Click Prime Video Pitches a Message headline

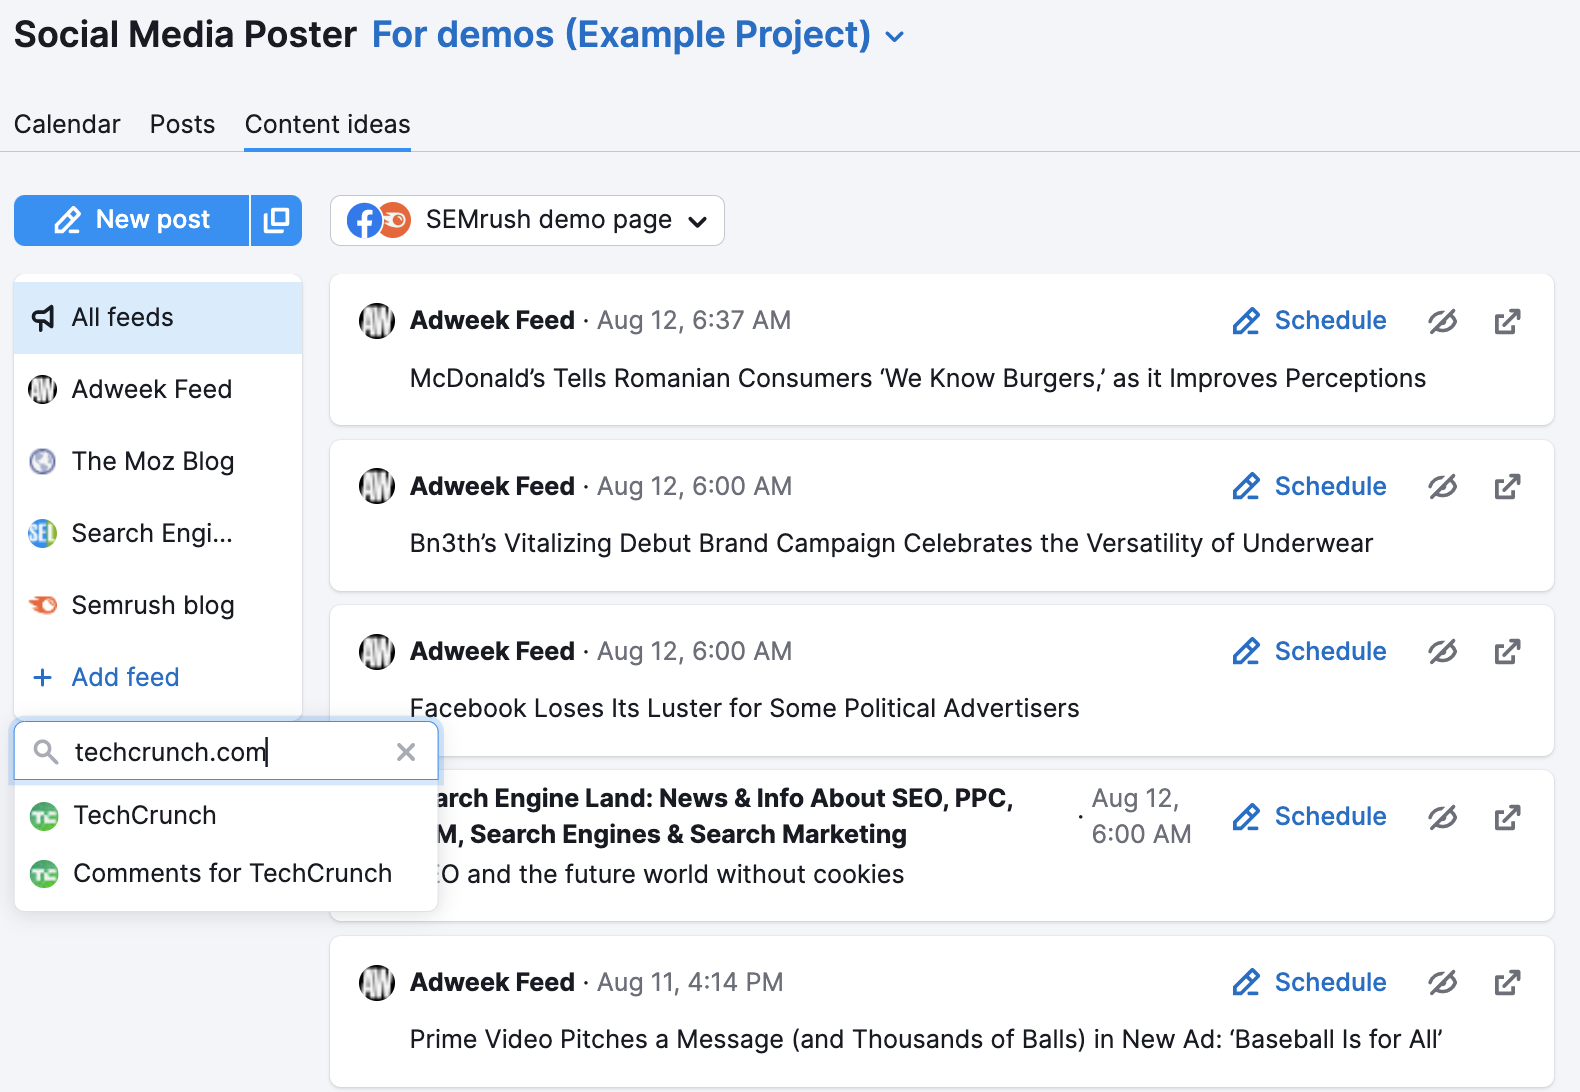pyautogui.click(x=926, y=1040)
